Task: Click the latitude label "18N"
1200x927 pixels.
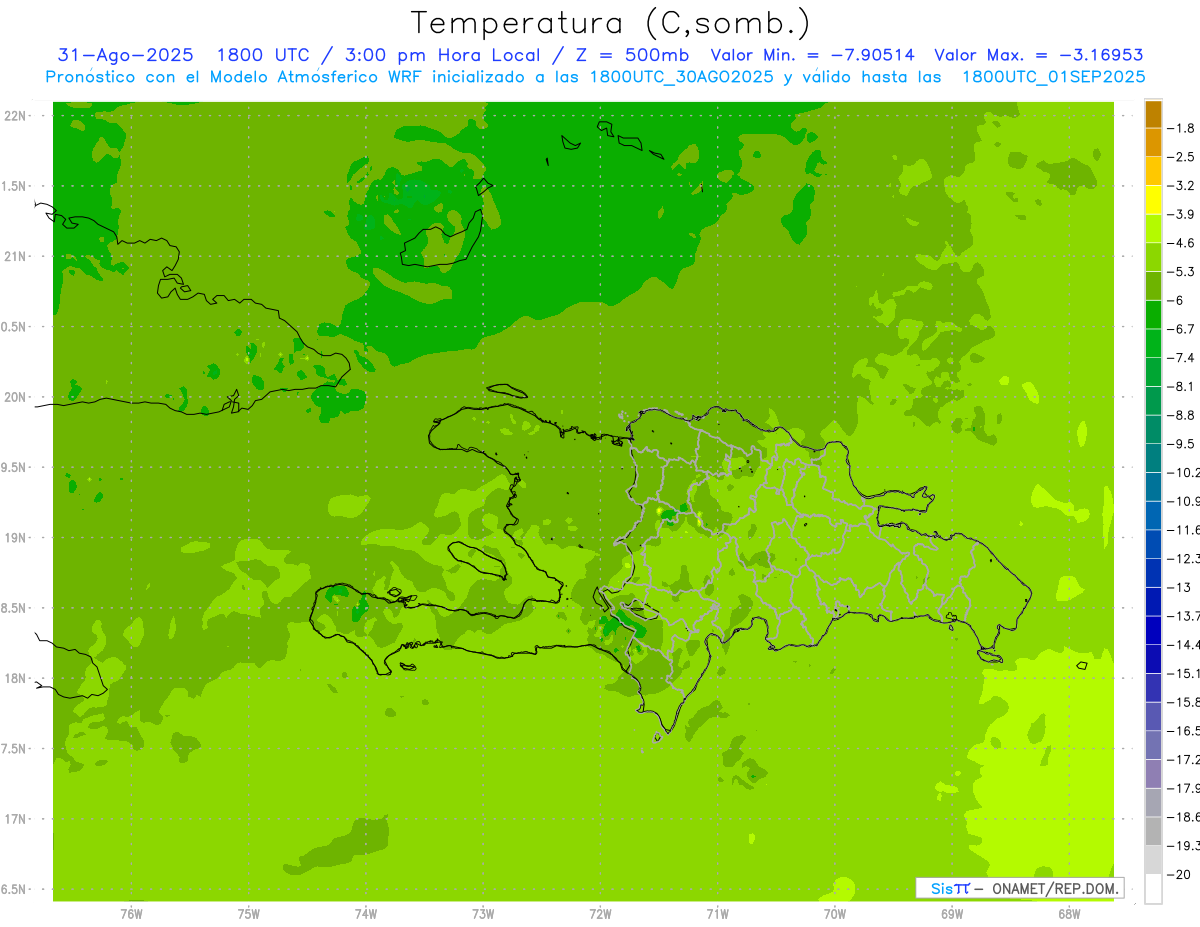Action: (x=17, y=679)
